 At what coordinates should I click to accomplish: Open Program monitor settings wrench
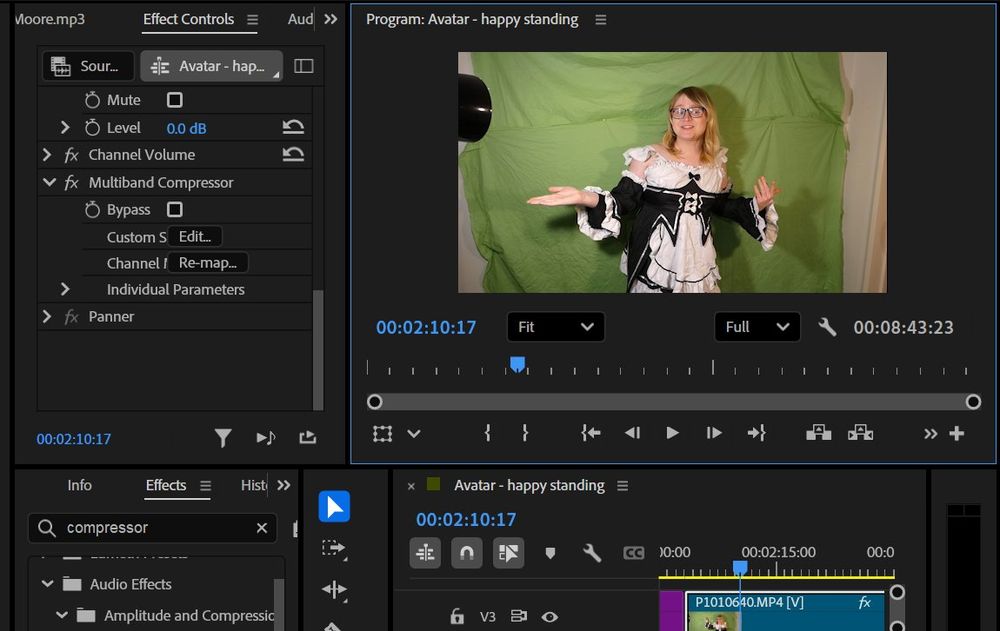coord(827,327)
